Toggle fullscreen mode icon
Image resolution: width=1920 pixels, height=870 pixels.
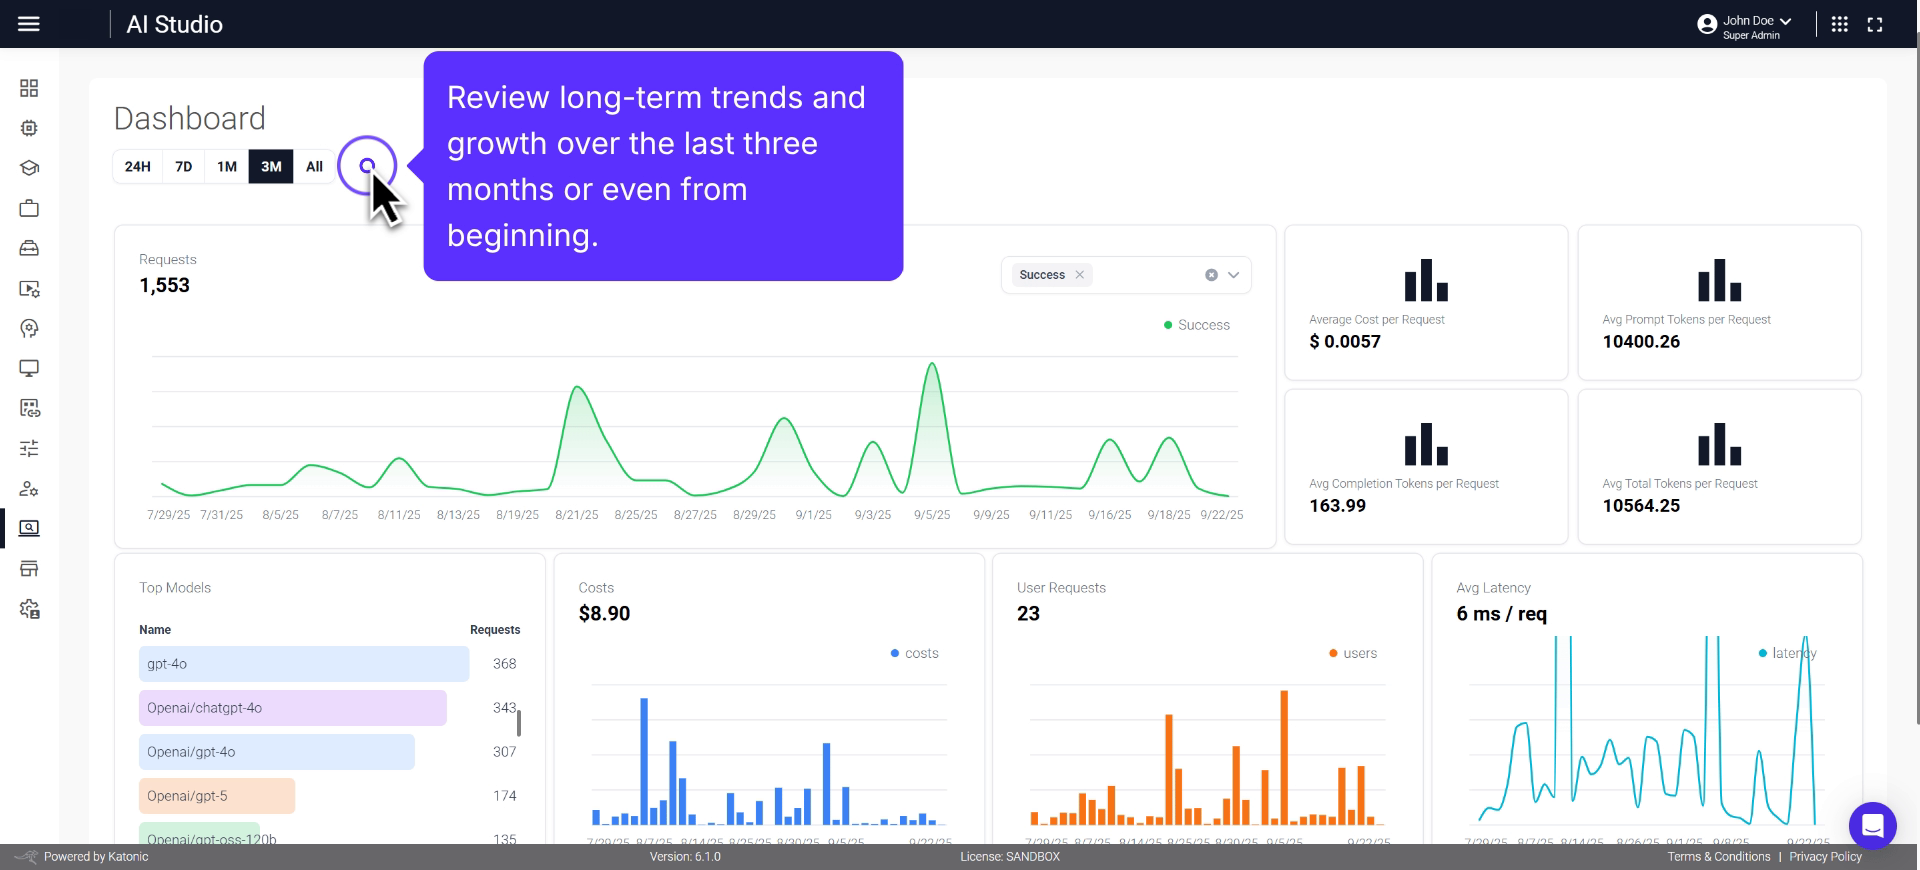coord(1875,24)
